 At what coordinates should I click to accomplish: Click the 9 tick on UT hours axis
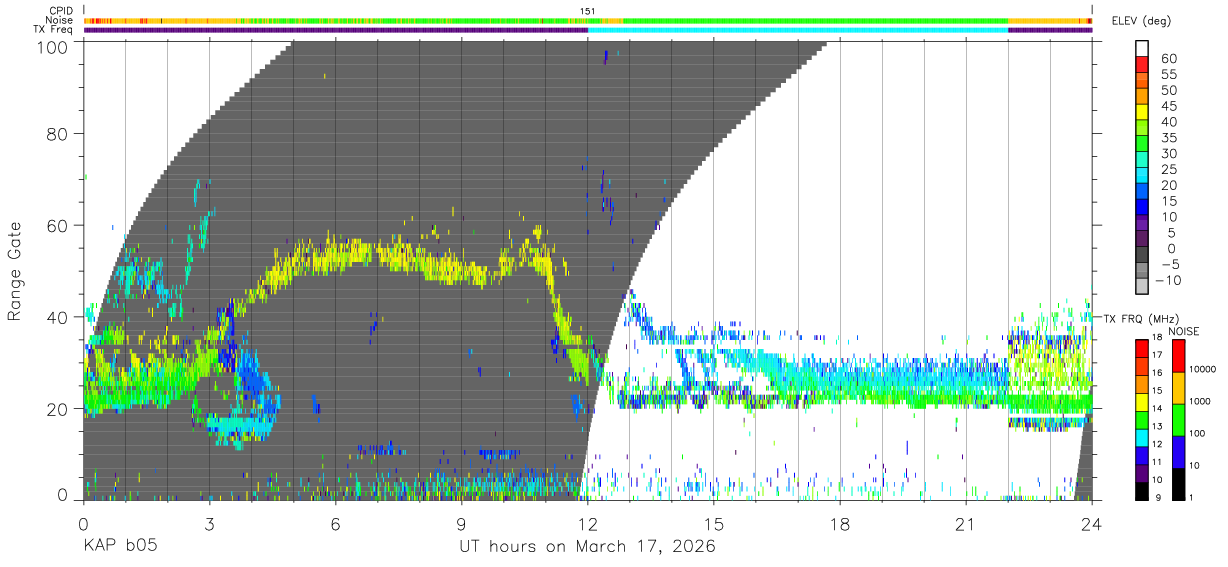click(462, 524)
